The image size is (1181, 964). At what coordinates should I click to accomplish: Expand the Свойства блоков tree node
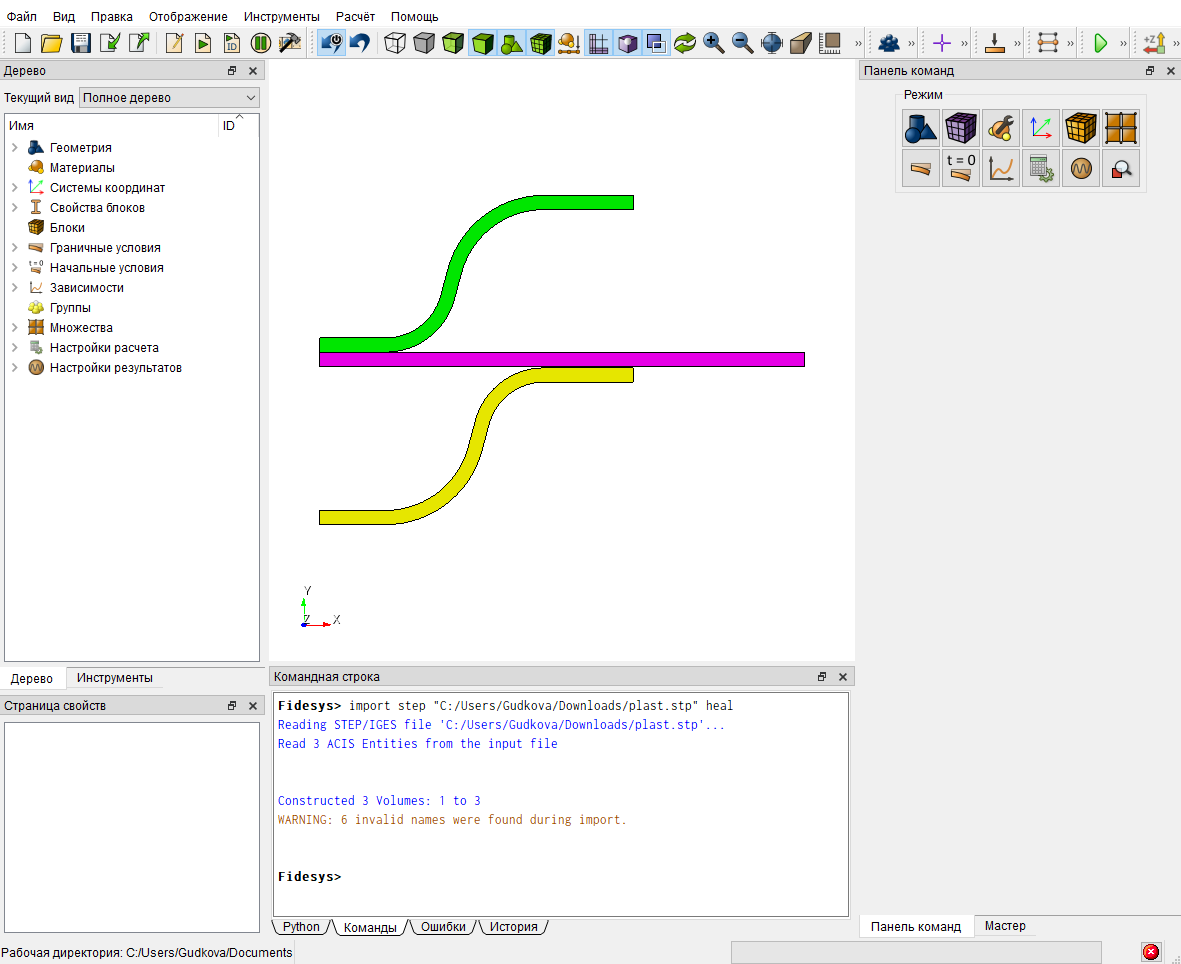(x=14, y=208)
